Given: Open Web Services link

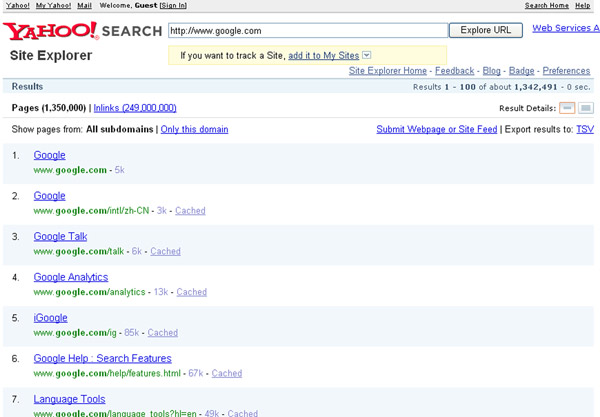Looking at the screenshot, I should [566, 28].
